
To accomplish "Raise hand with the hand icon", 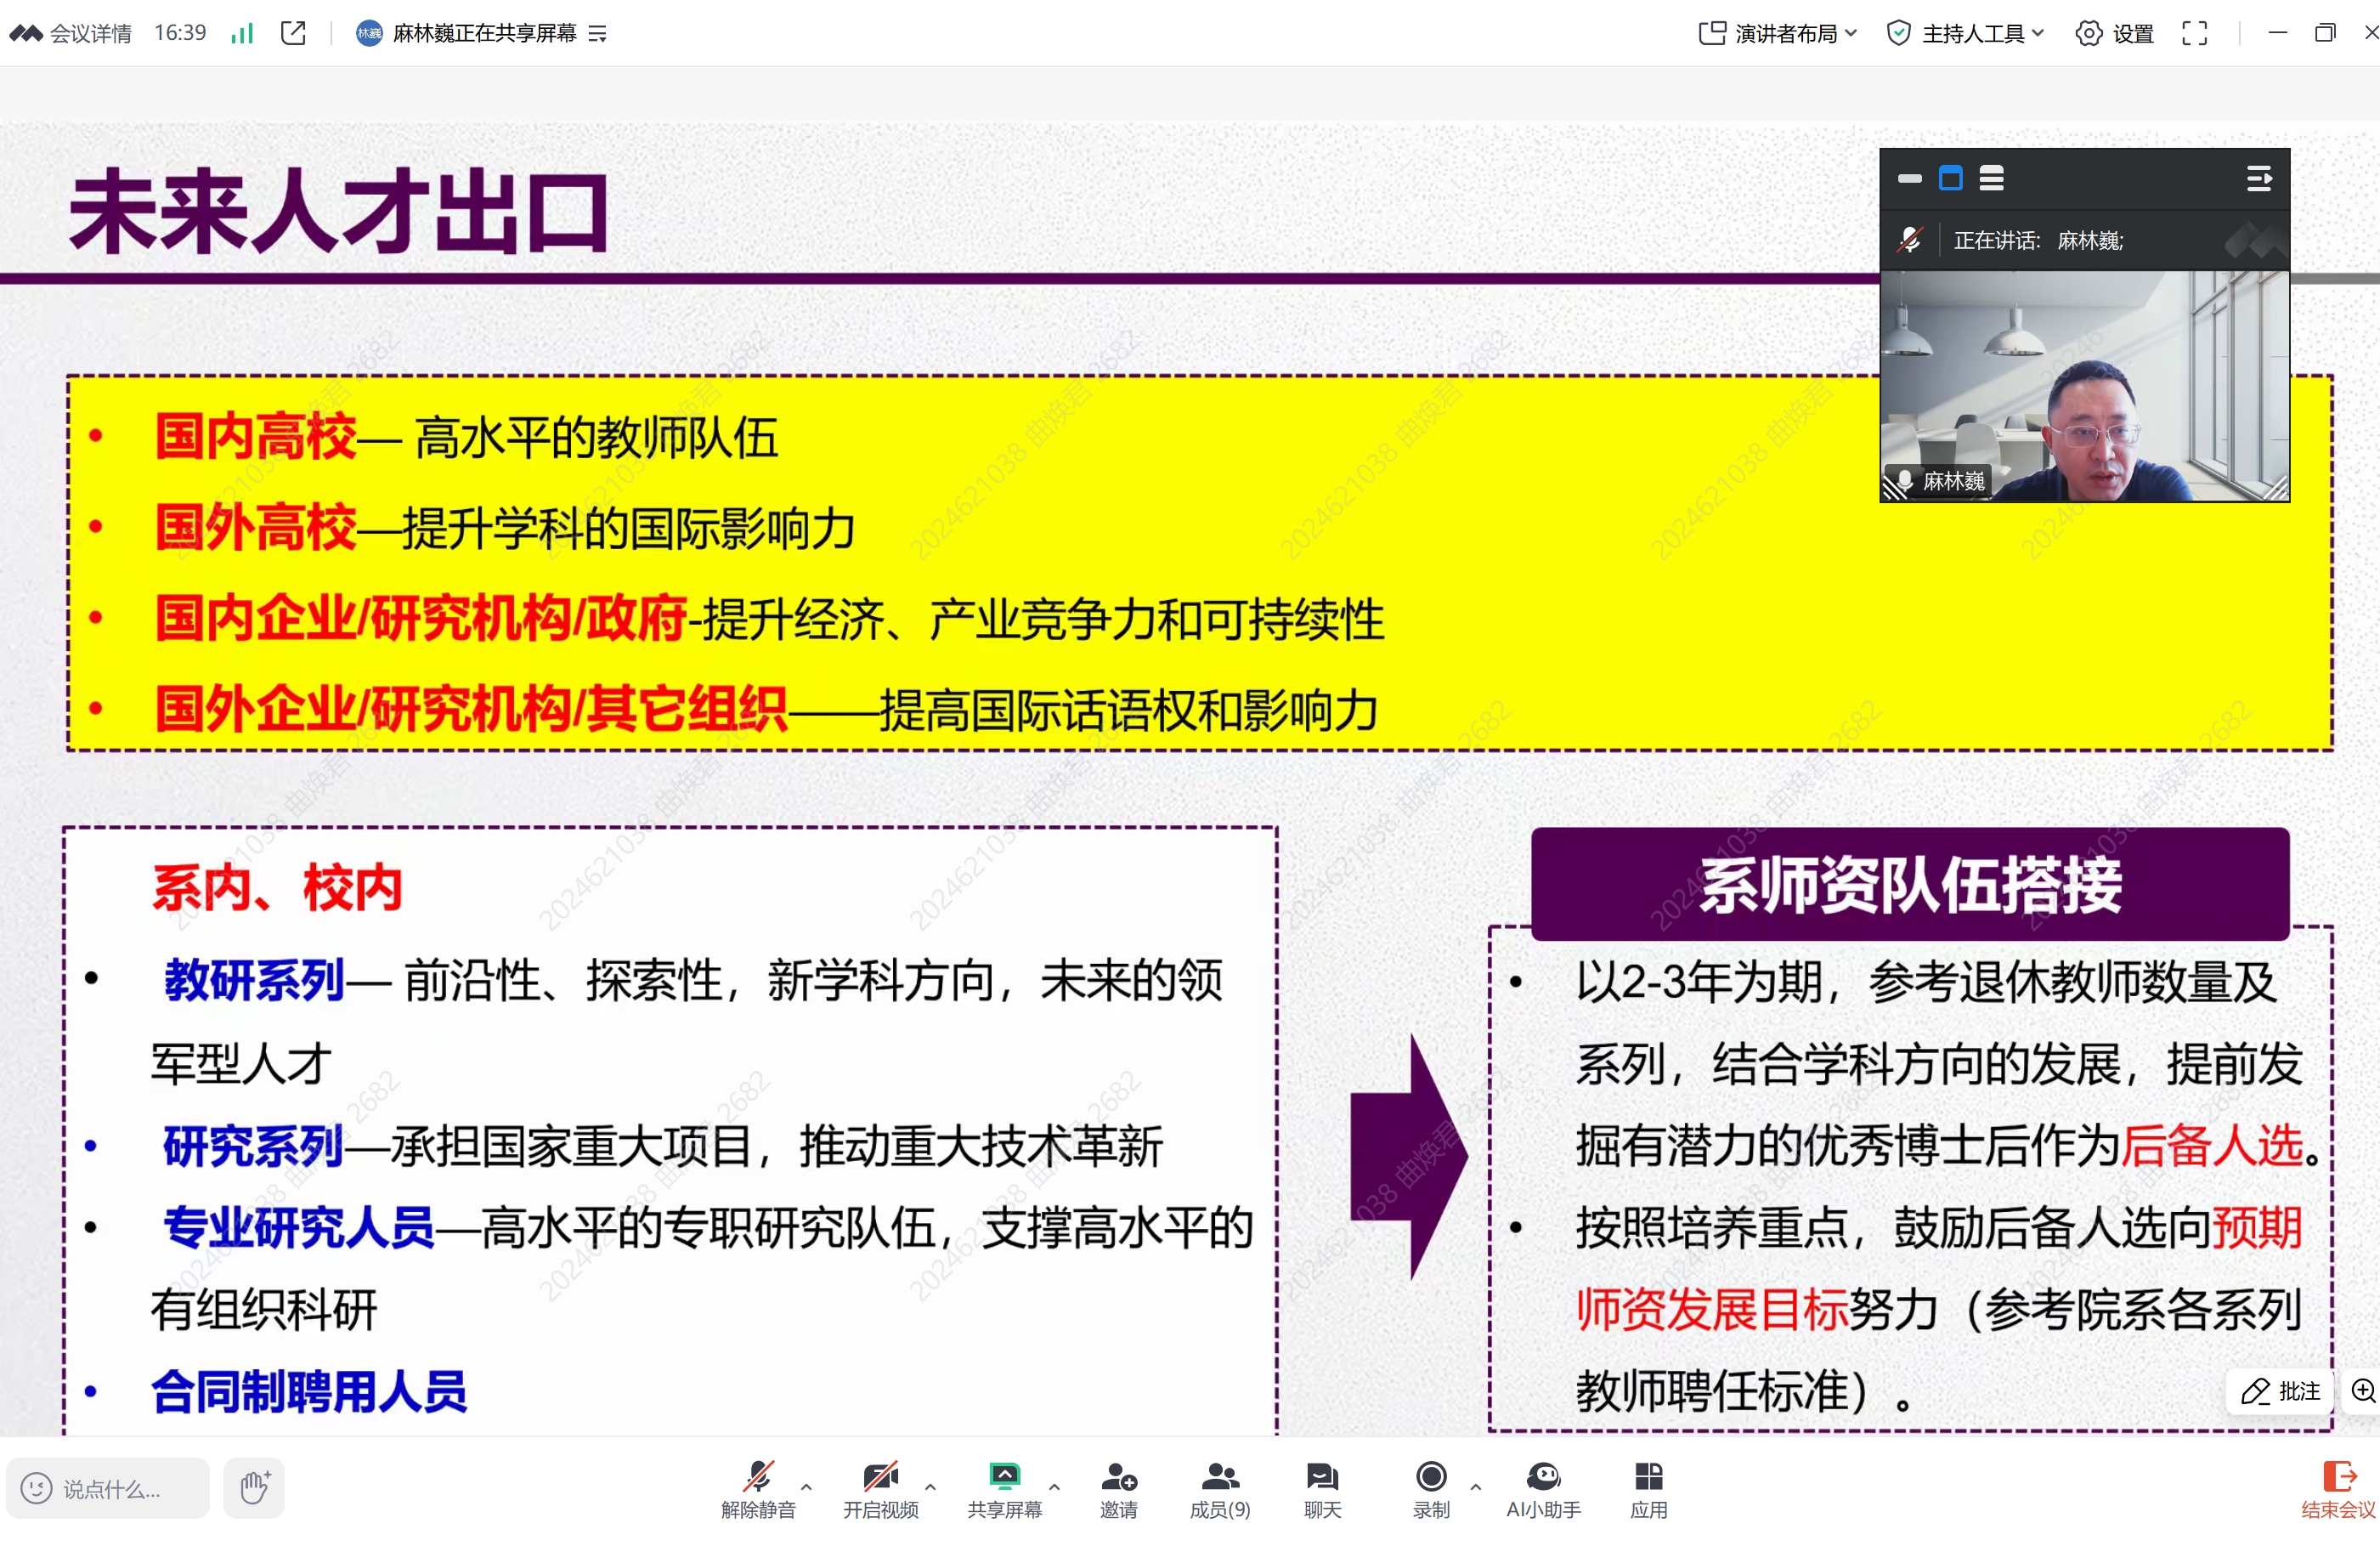I will tap(254, 1489).
